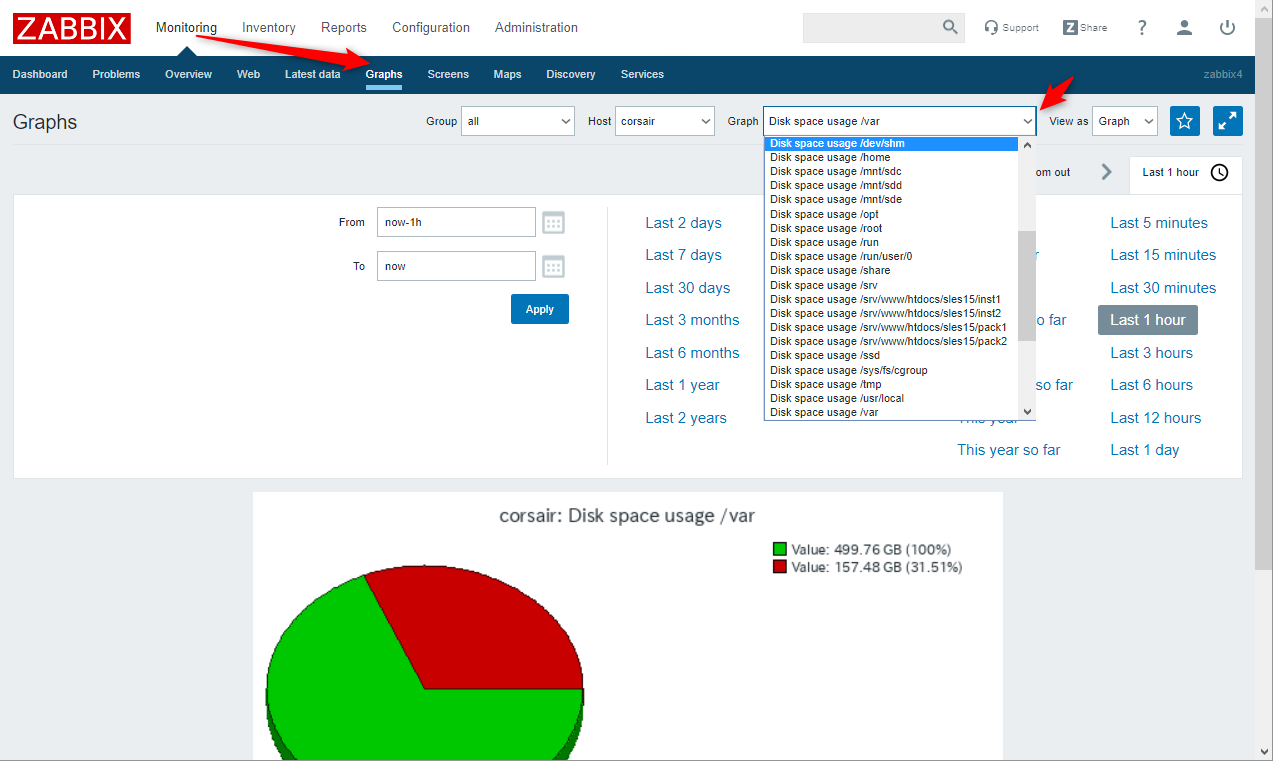Click the Apply button
This screenshot has width=1273, height=761.
pos(540,309)
